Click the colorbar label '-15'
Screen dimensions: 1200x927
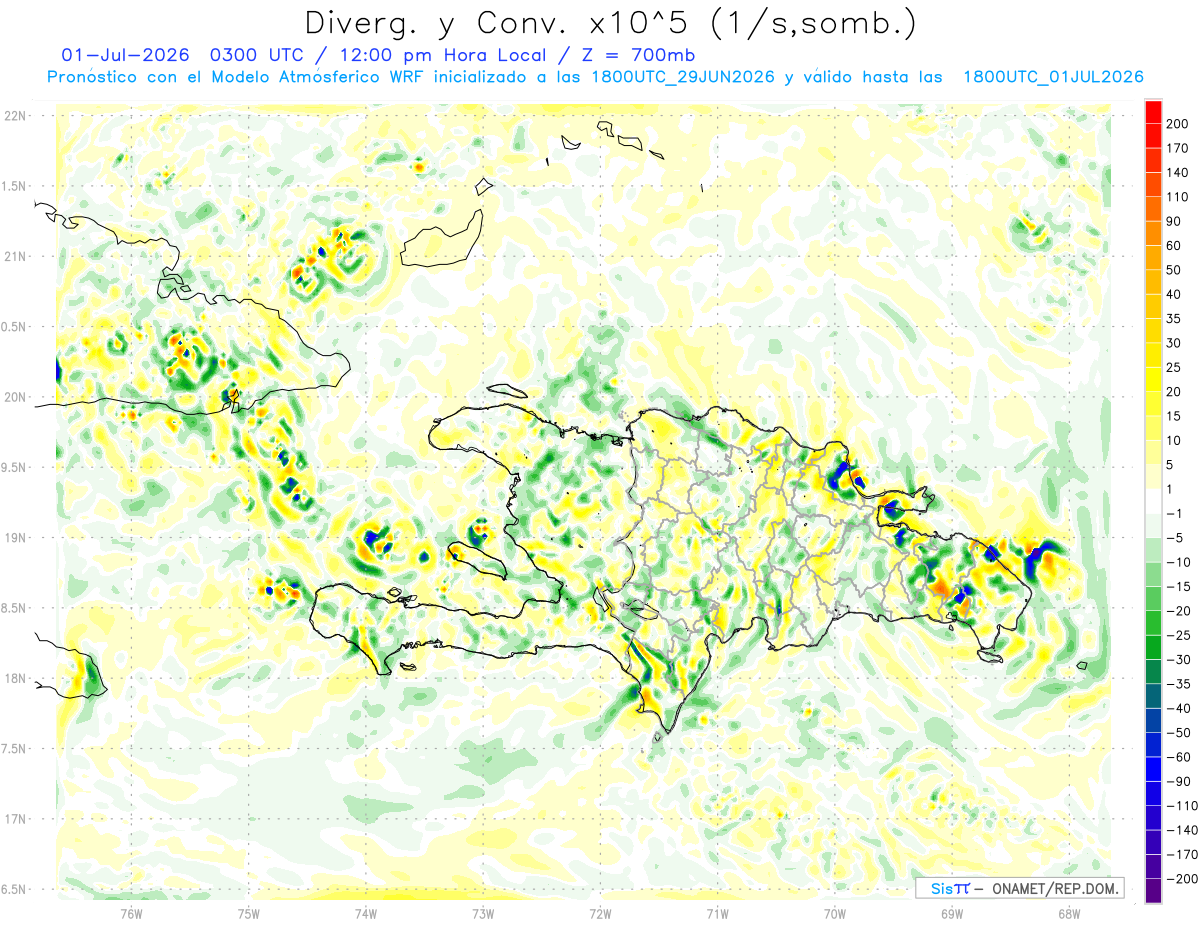coord(1180,586)
